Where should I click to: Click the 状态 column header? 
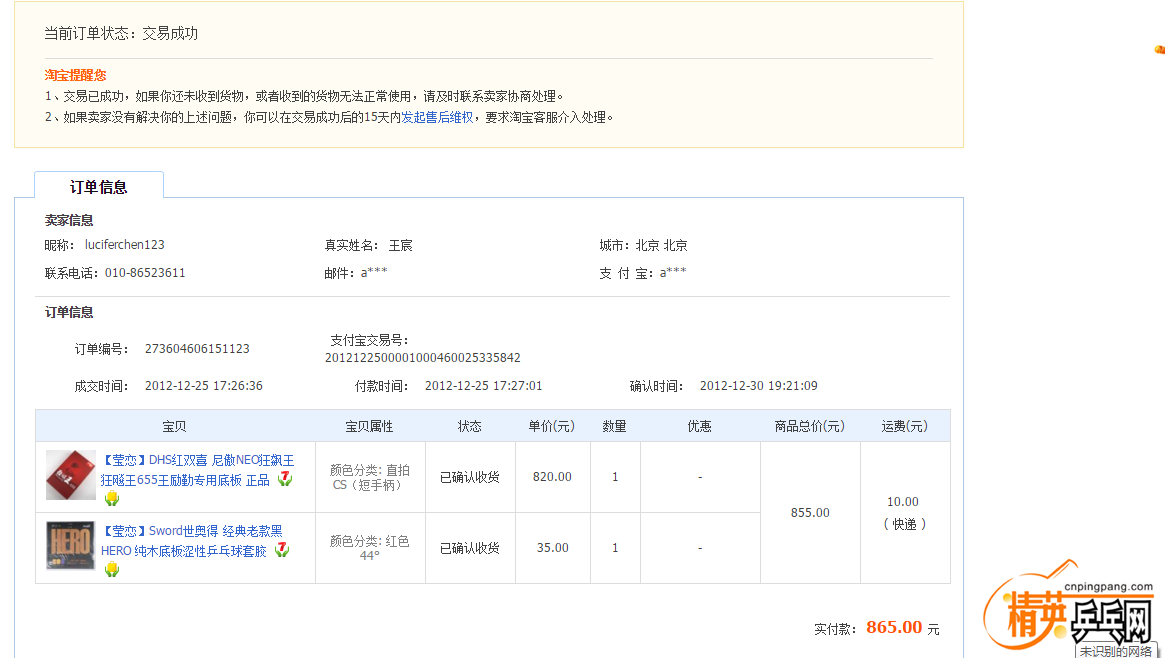click(x=470, y=426)
